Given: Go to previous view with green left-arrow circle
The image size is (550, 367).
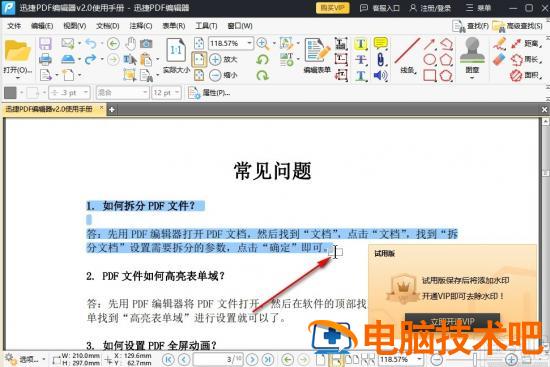Looking at the screenshot, I should pyautogui.click(x=113, y=44).
